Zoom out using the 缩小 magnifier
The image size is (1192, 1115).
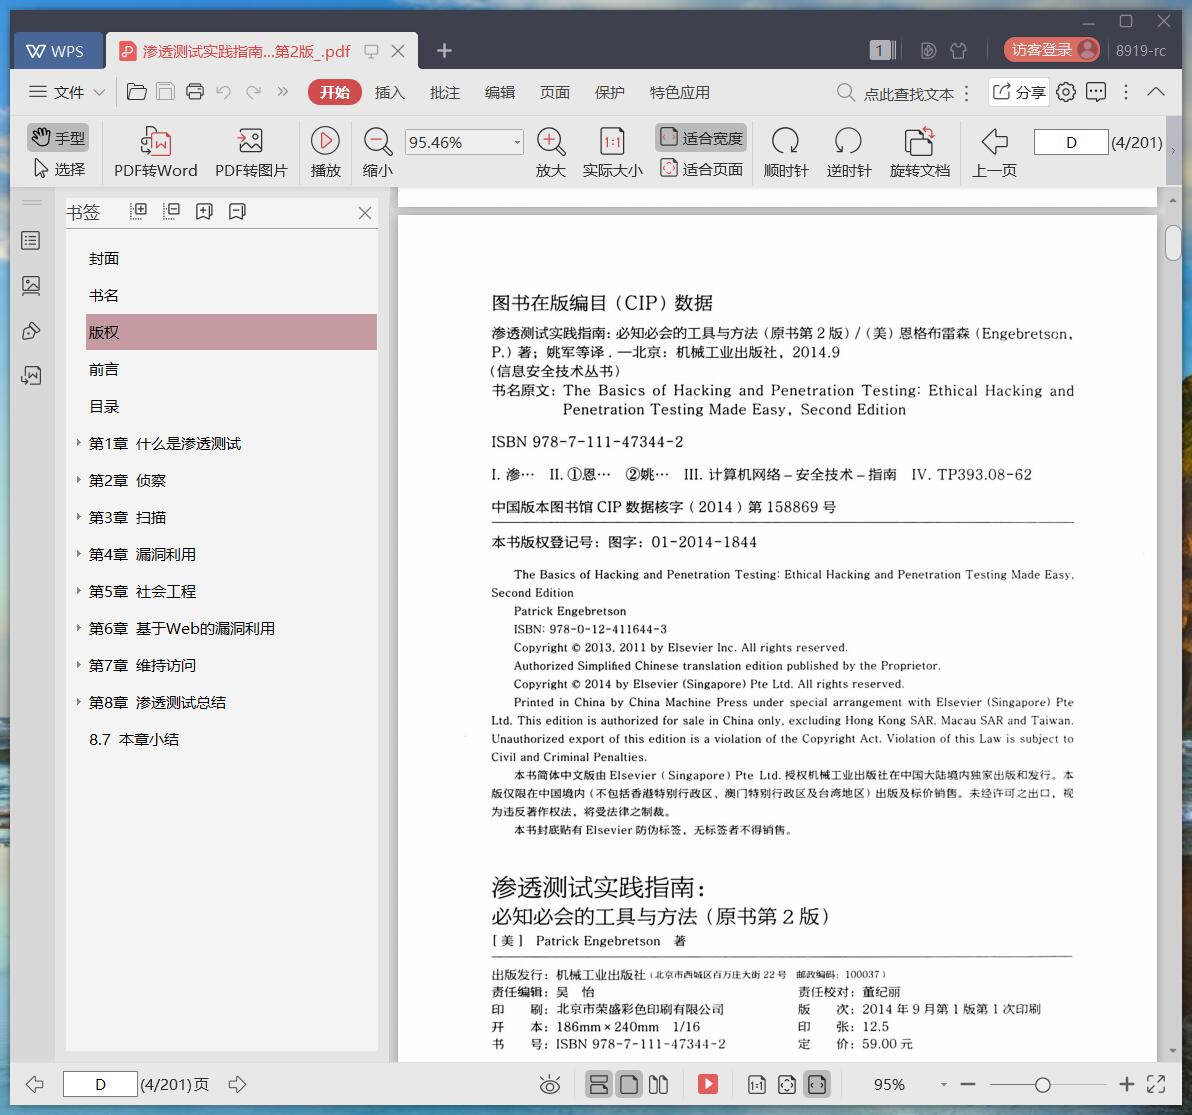pyautogui.click(x=378, y=153)
